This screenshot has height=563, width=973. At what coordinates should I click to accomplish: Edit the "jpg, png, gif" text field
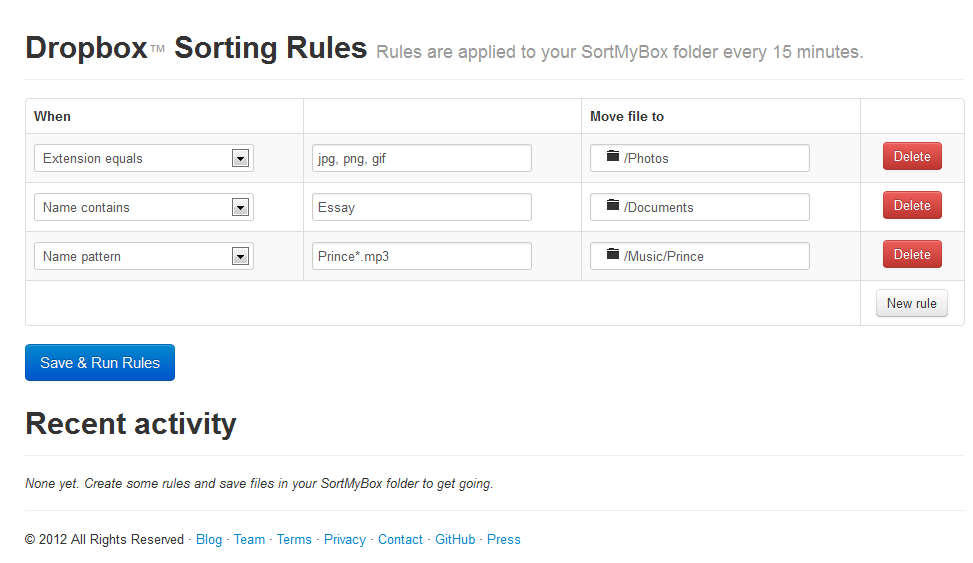click(x=421, y=158)
